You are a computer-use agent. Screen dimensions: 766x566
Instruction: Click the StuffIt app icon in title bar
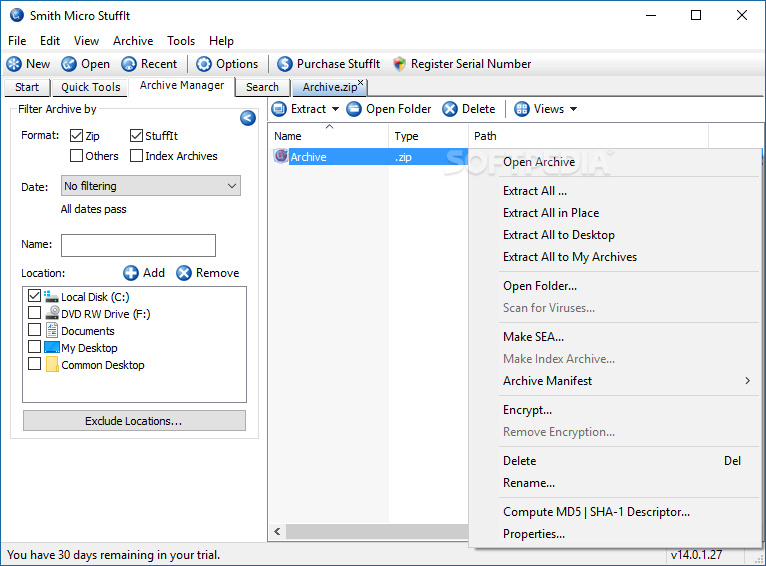pyautogui.click(x=17, y=15)
